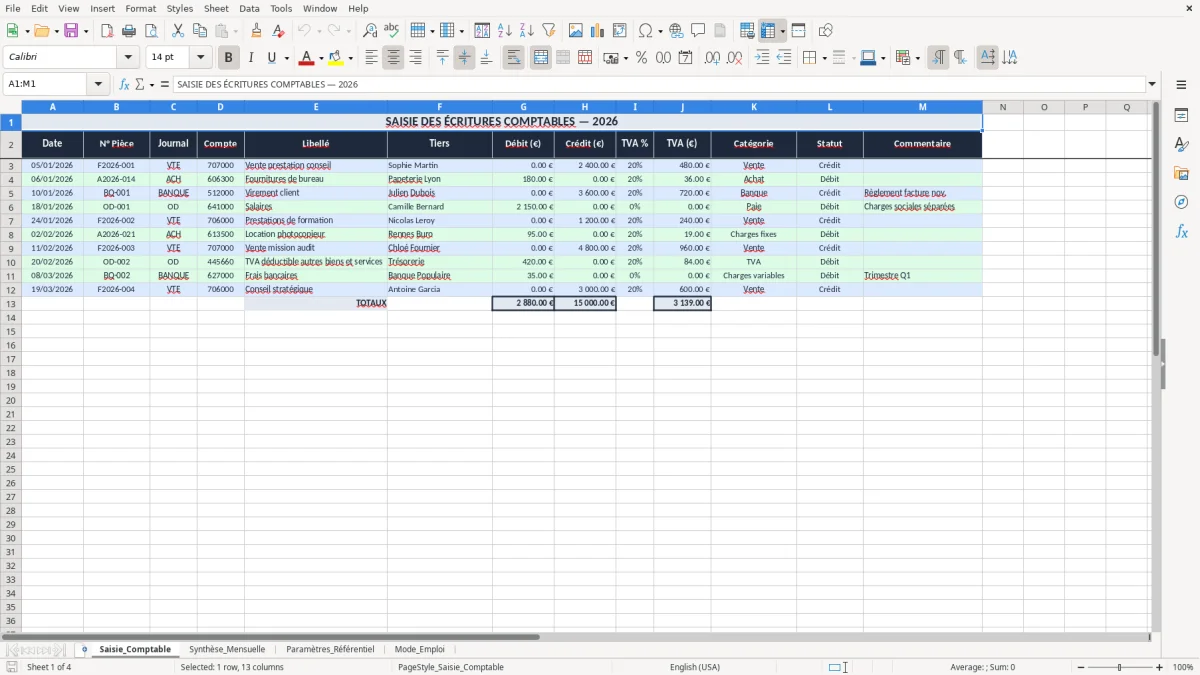Switch to the Paramètres_Référentiel sheet tab
The image size is (1200, 675).
click(x=330, y=649)
